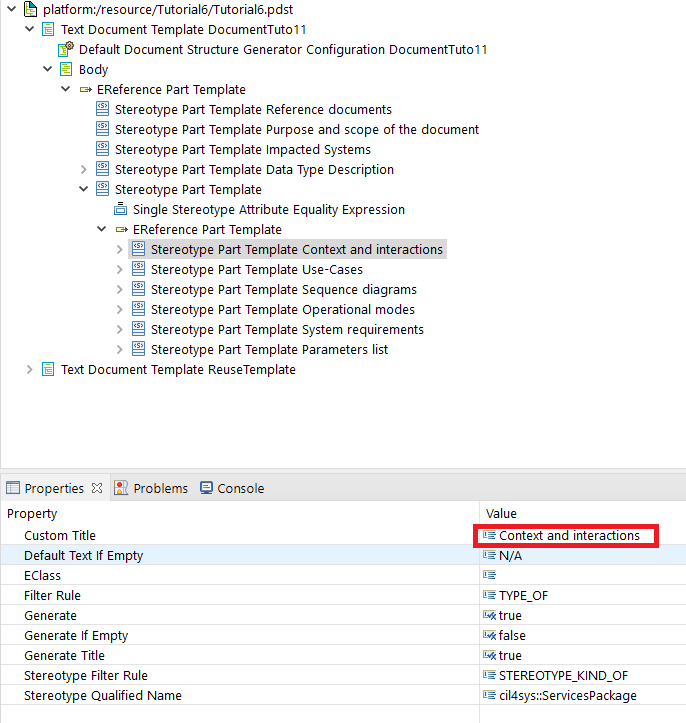686x723 pixels.
Task: Click the icon beside Purpose and scope of the document
Action: (x=102, y=129)
